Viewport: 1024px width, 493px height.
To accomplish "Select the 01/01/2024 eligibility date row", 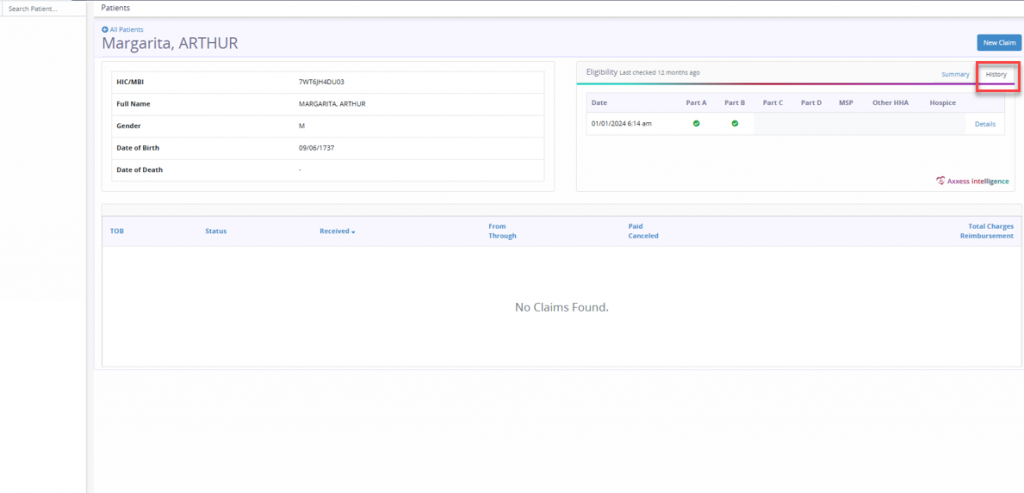I will [795, 123].
